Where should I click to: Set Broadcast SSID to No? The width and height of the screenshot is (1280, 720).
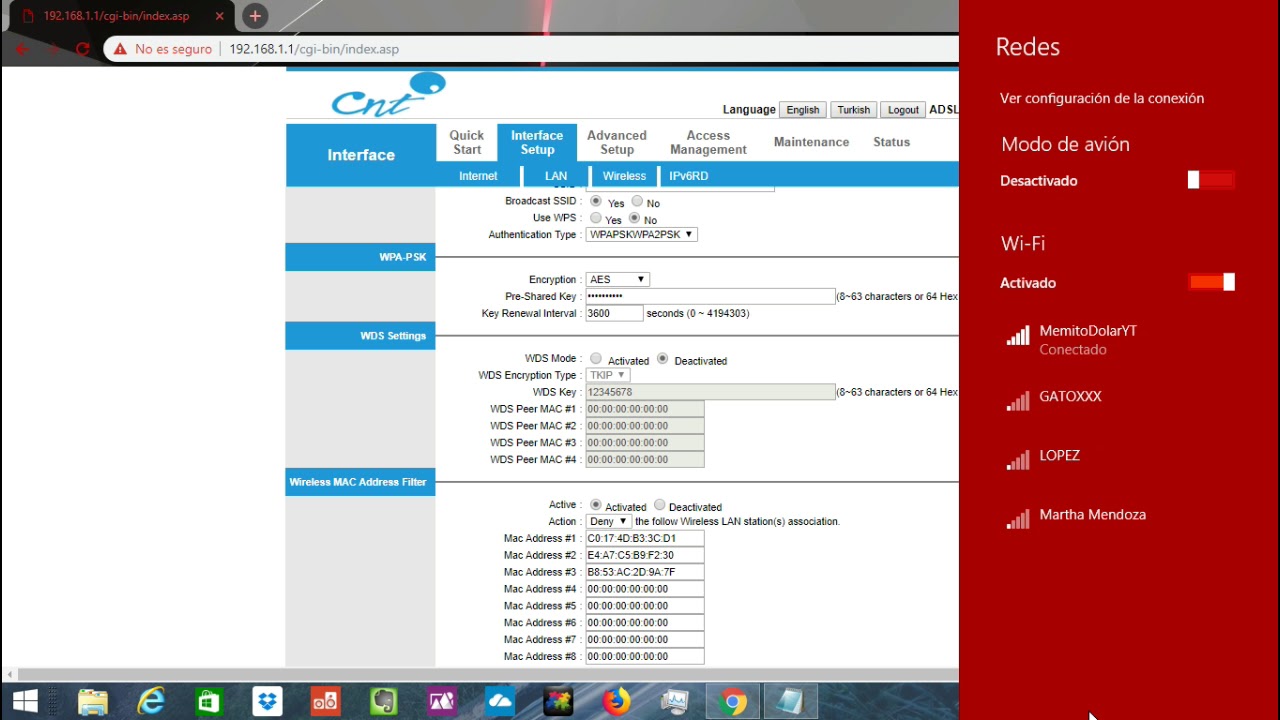point(637,201)
